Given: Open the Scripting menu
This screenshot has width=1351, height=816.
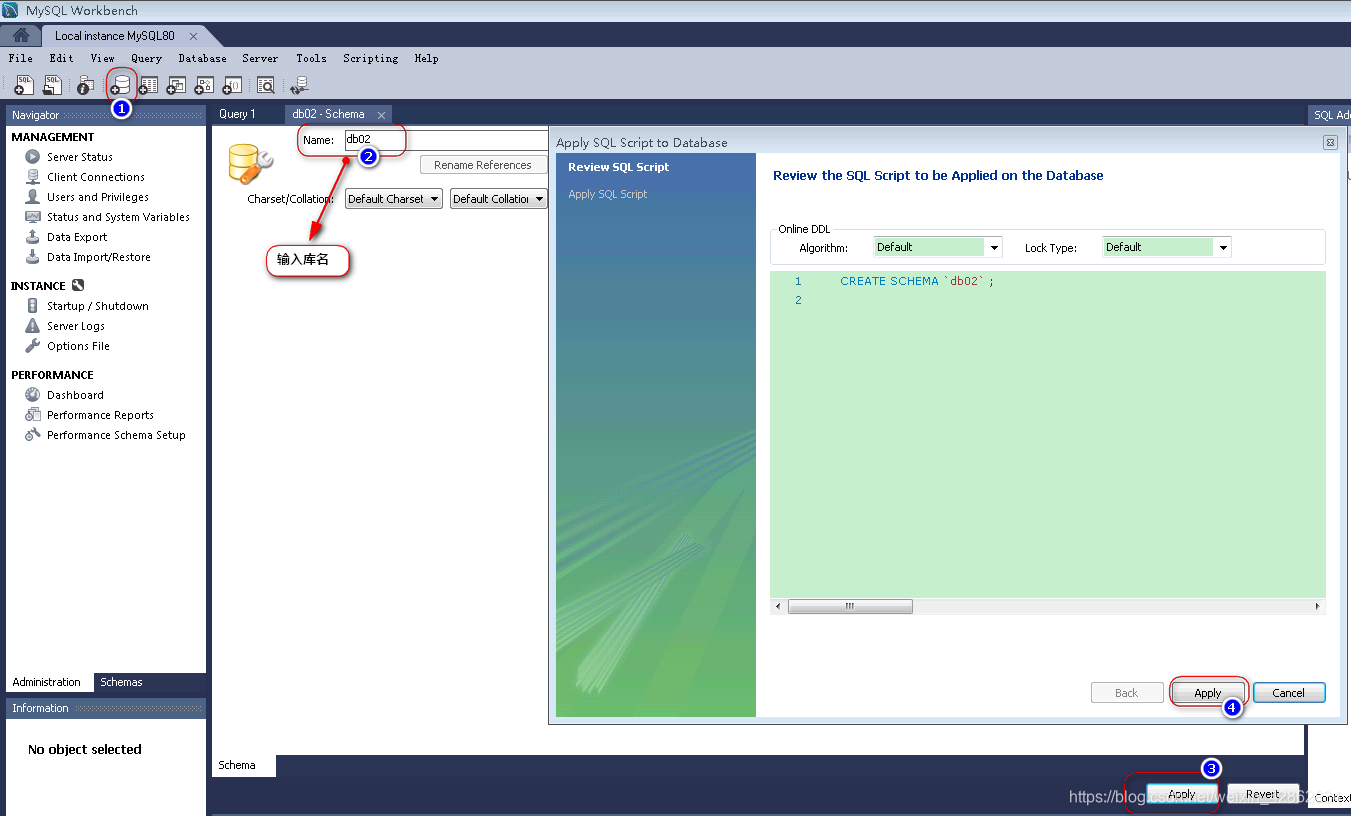Looking at the screenshot, I should (371, 58).
